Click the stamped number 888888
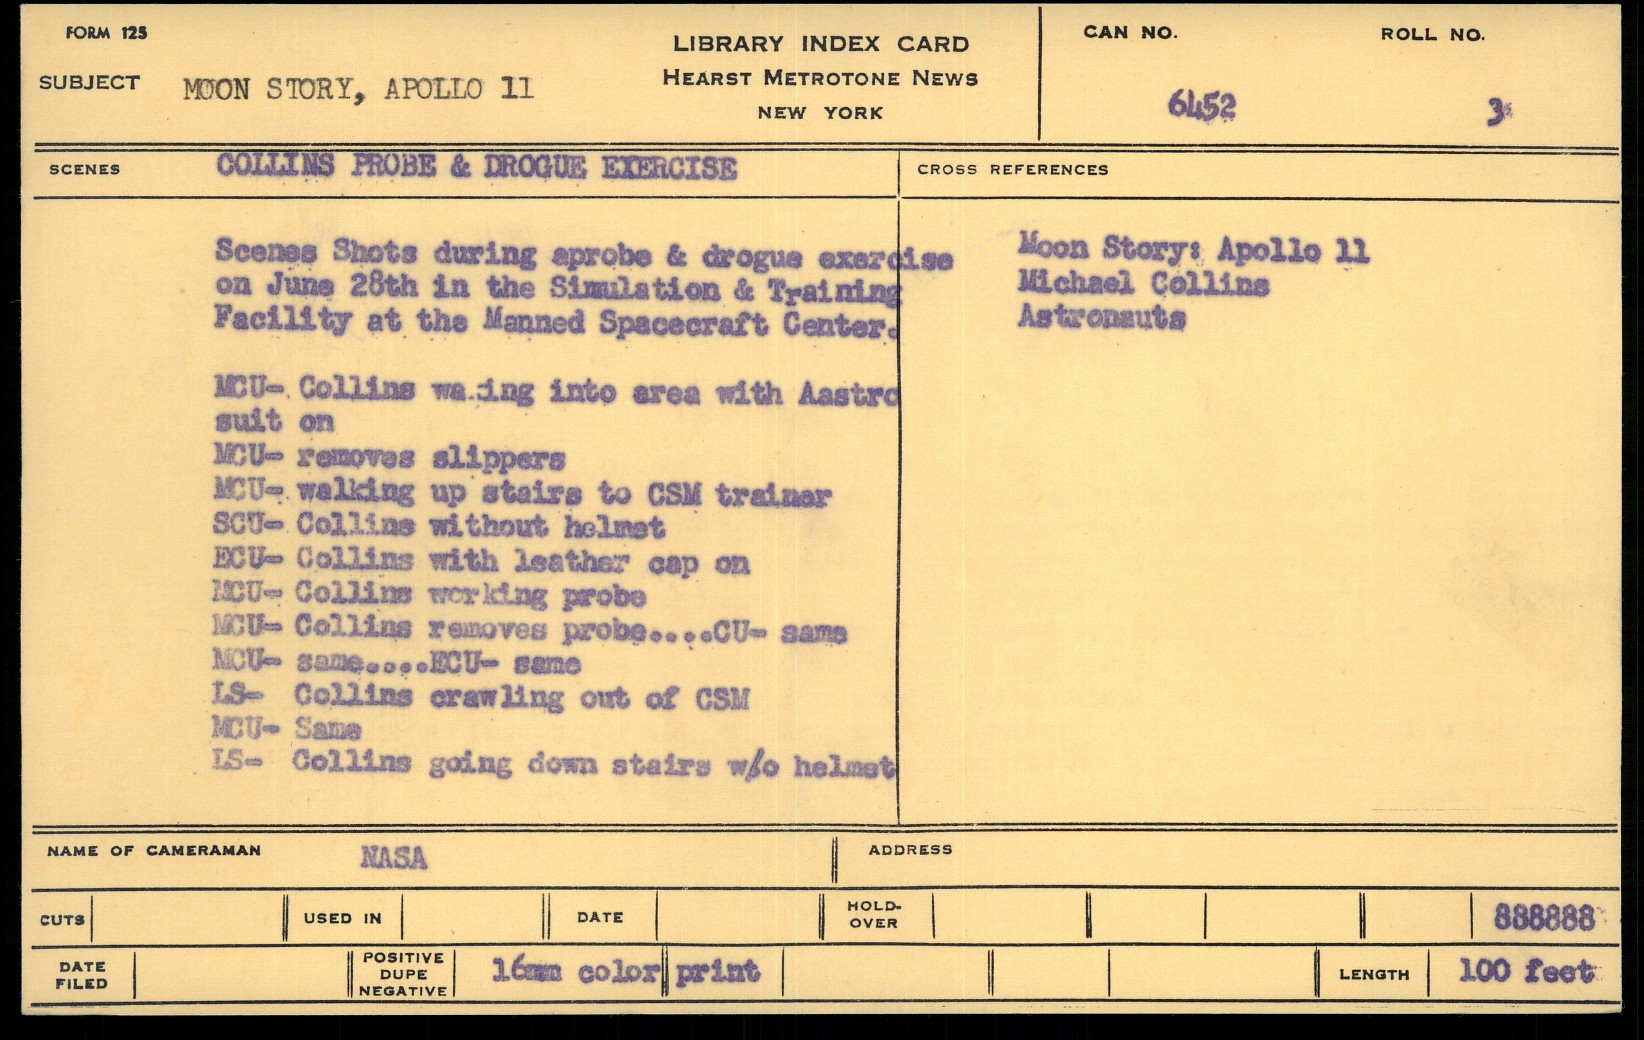The width and height of the screenshot is (1644, 1040). 1543,917
